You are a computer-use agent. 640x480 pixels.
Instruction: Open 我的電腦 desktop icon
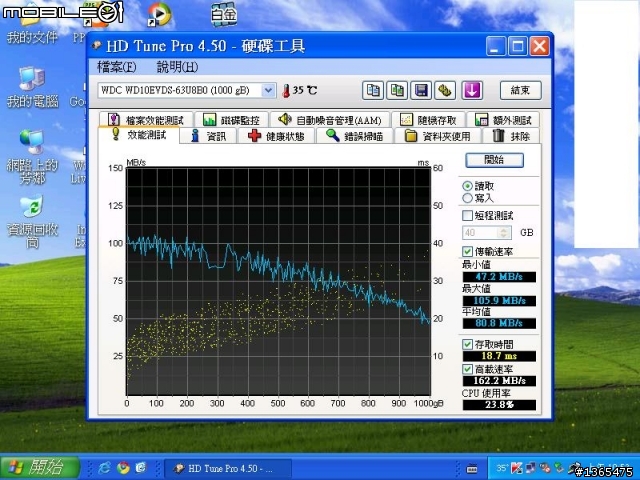point(32,87)
